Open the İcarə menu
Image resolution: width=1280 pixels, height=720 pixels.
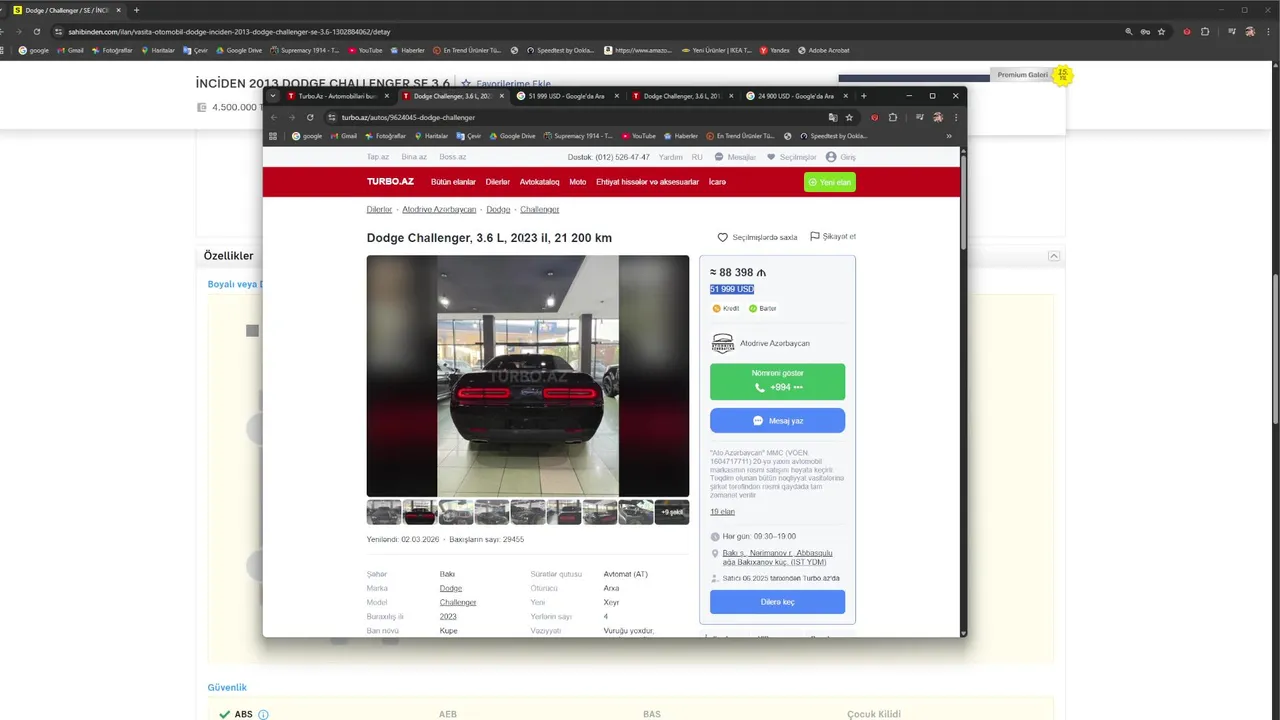click(717, 182)
